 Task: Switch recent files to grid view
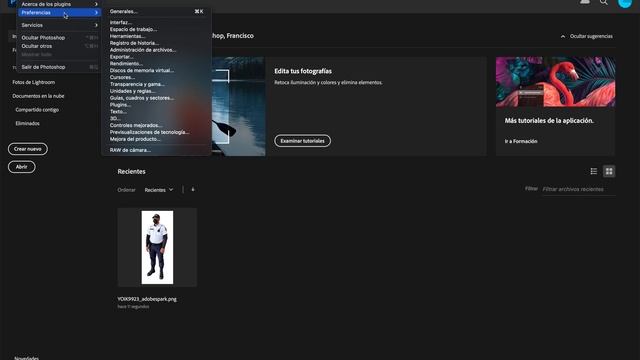tap(609, 171)
